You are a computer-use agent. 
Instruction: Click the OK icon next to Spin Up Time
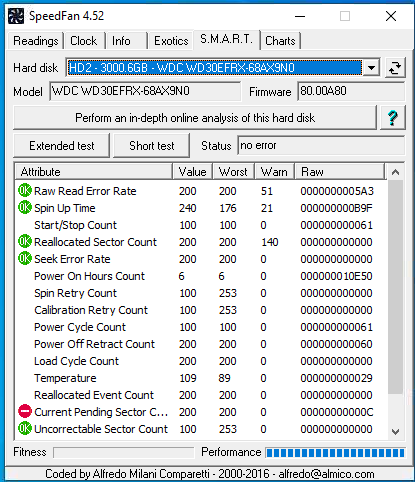(x=25, y=207)
